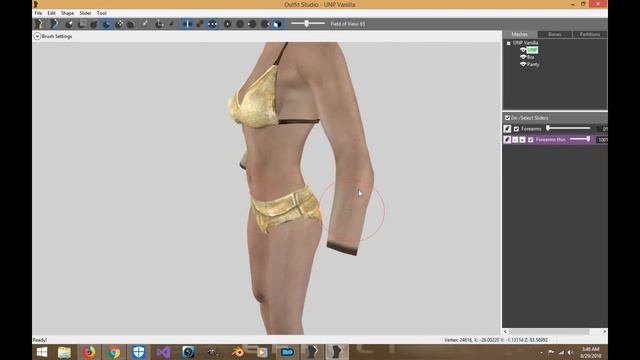Toggle X-Mirror symmetry editing icon
The image size is (640, 360).
pyautogui.click(x=187, y=24)
